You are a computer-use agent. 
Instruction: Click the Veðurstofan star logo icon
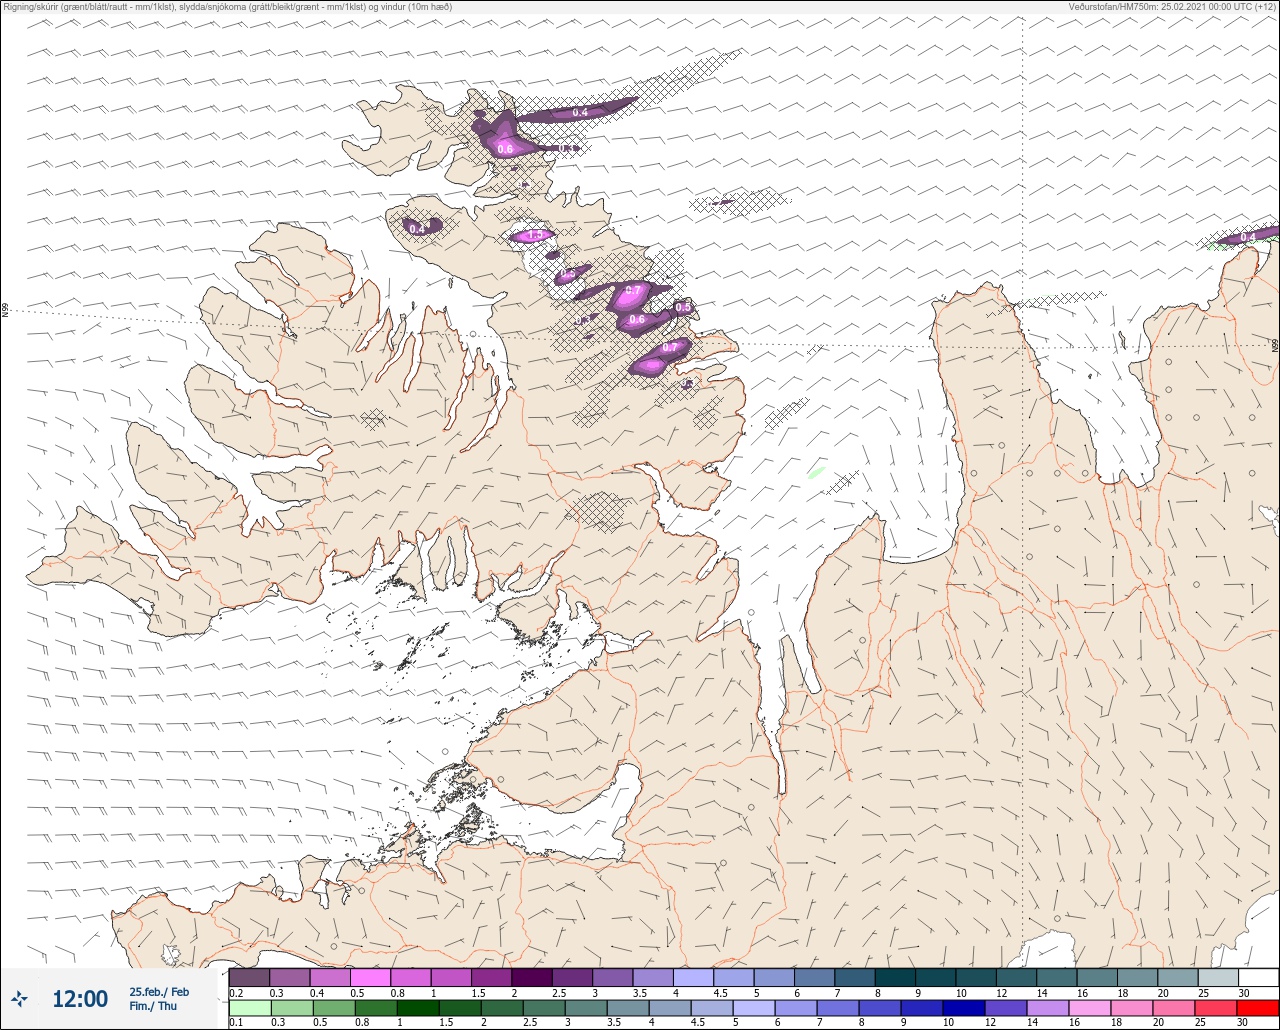[19, 998]
